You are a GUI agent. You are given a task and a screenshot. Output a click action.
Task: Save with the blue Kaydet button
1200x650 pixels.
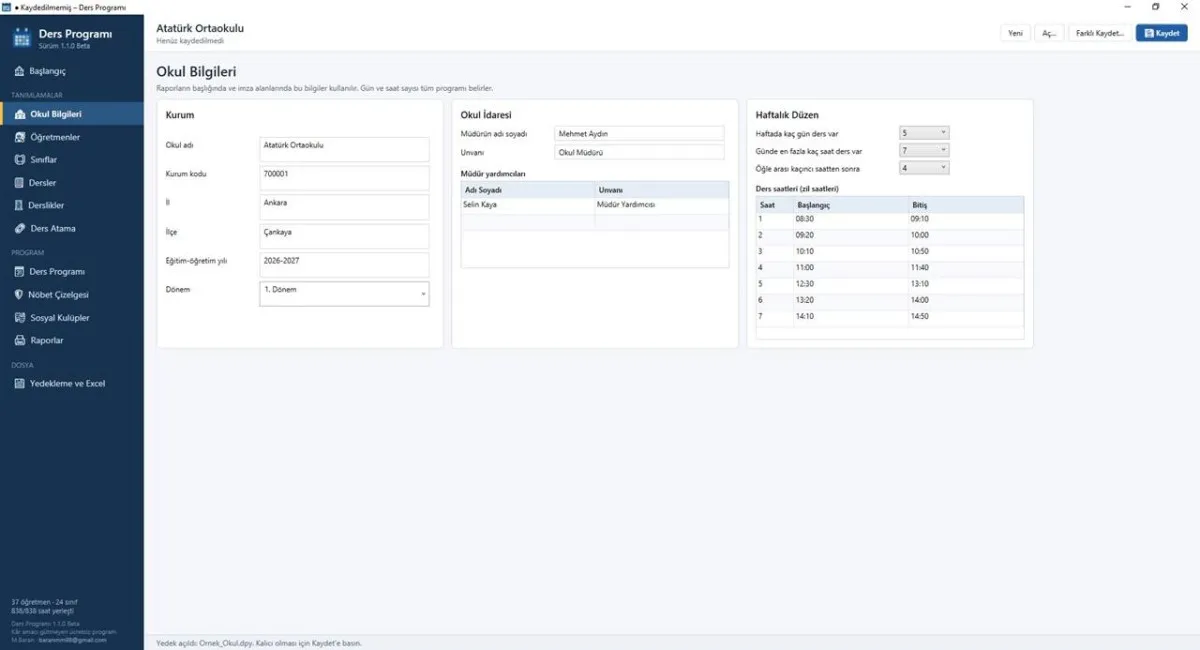point(1162,33)
